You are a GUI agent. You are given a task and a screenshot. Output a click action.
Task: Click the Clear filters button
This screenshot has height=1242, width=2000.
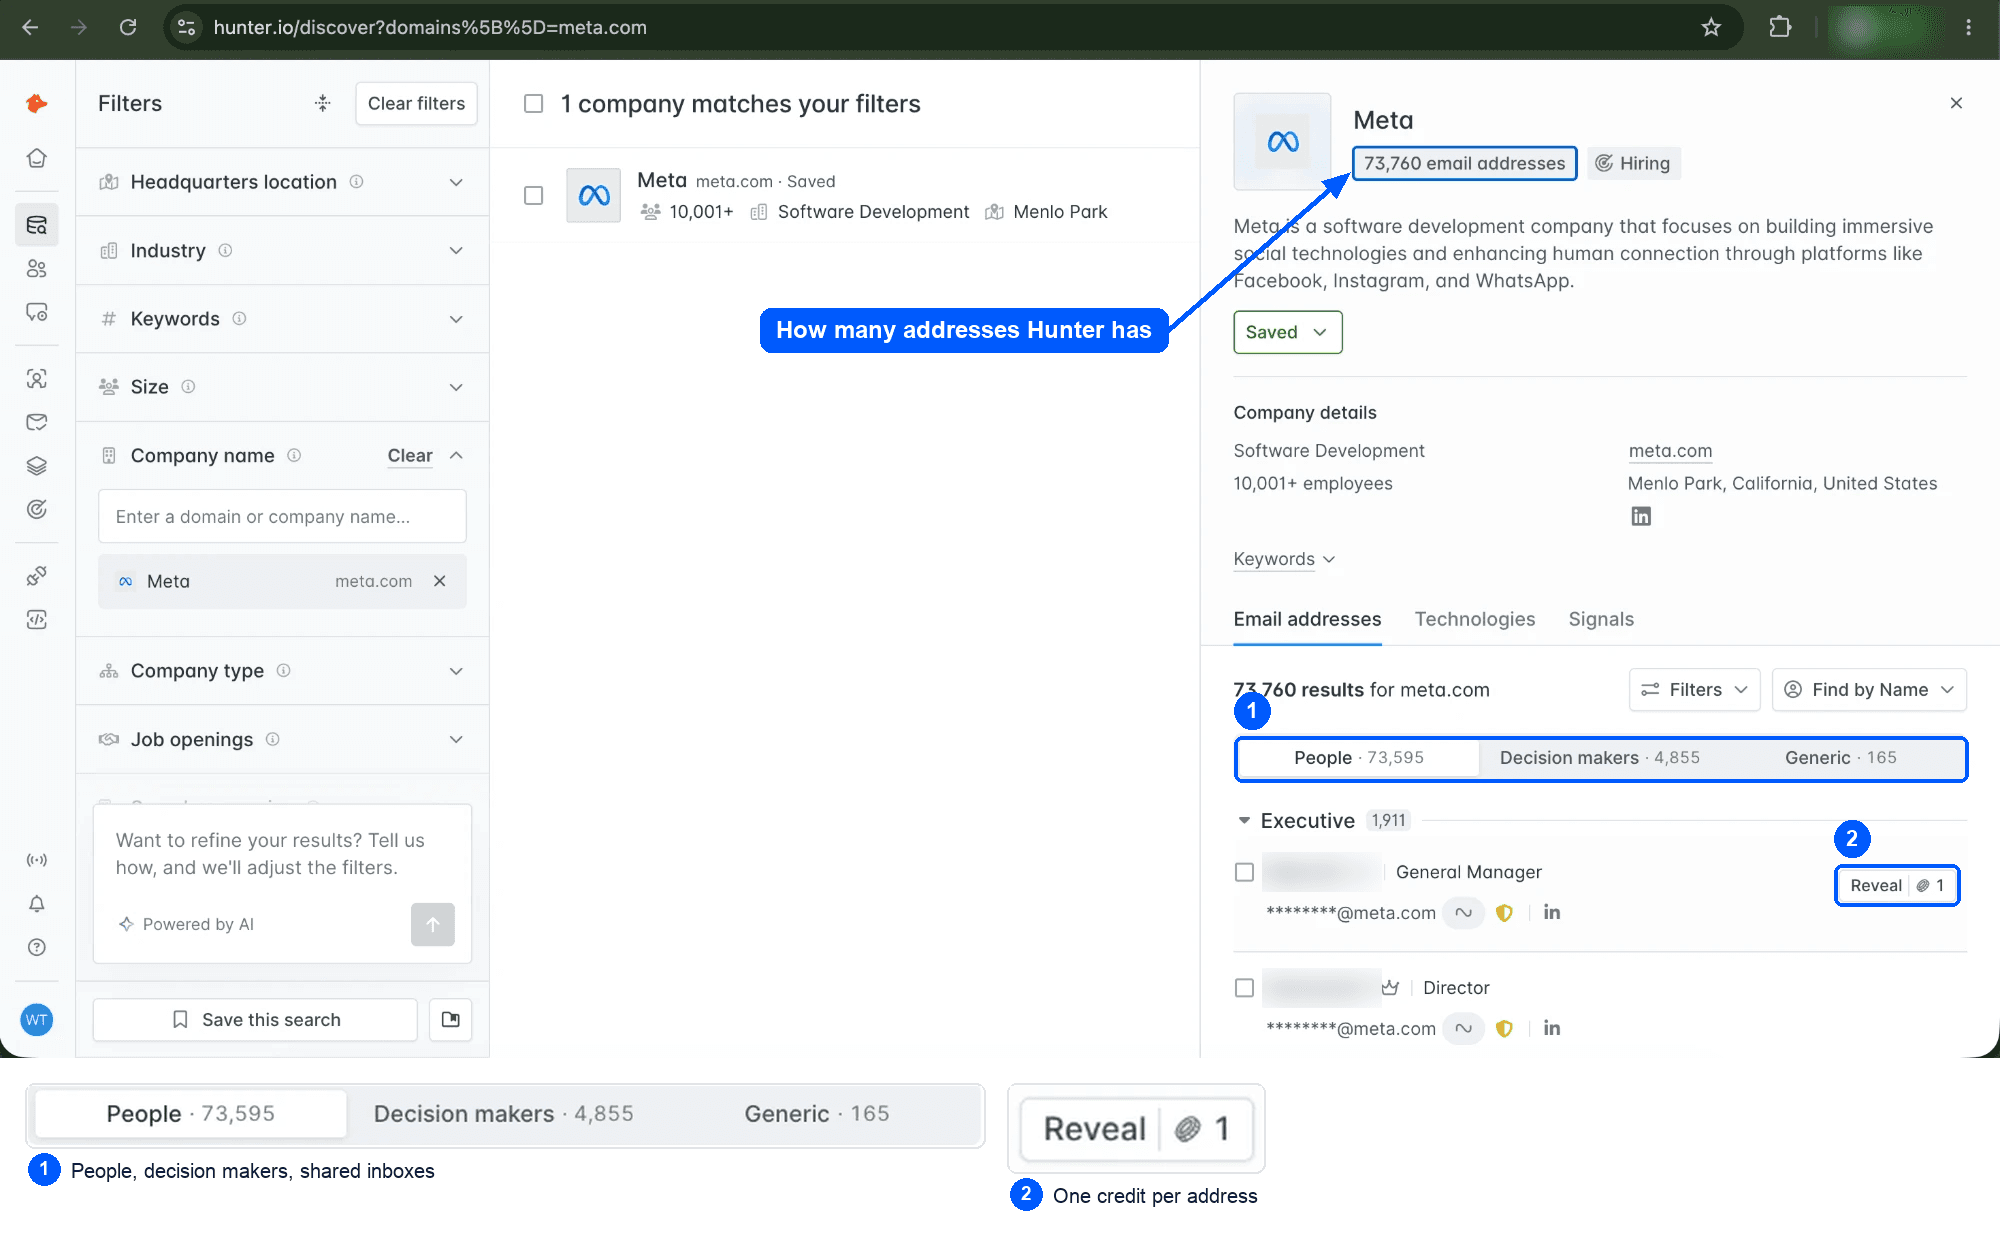point(416,103)
